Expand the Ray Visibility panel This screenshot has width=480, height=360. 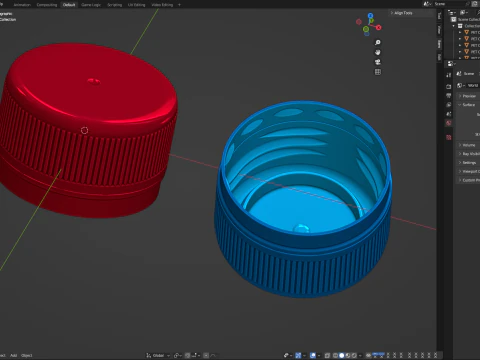pos(469,154)
